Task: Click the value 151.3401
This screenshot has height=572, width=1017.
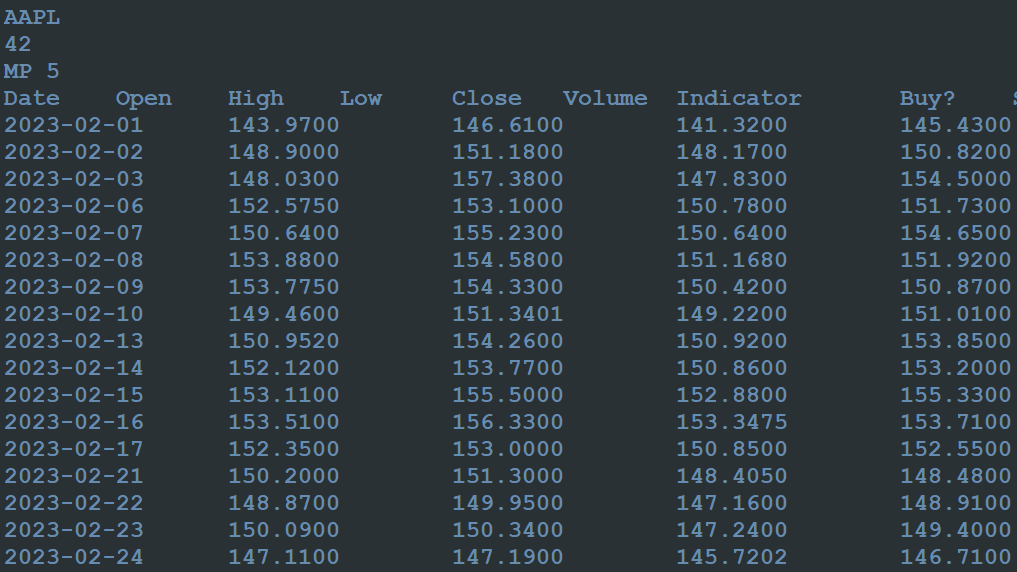Action: pos(507,314)
